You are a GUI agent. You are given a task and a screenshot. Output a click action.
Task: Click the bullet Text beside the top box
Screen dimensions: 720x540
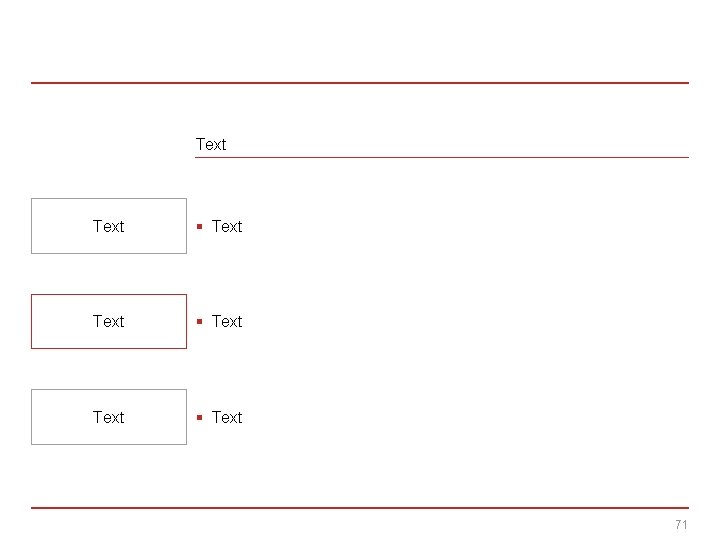click(x=227, y=226)
